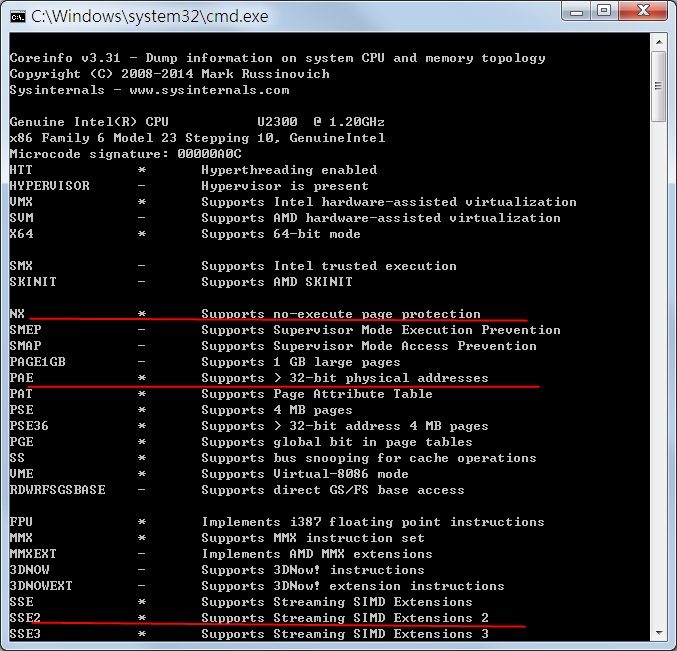
Task: Click the 3DNOW feature name
Action: click(x=29, y=570)
